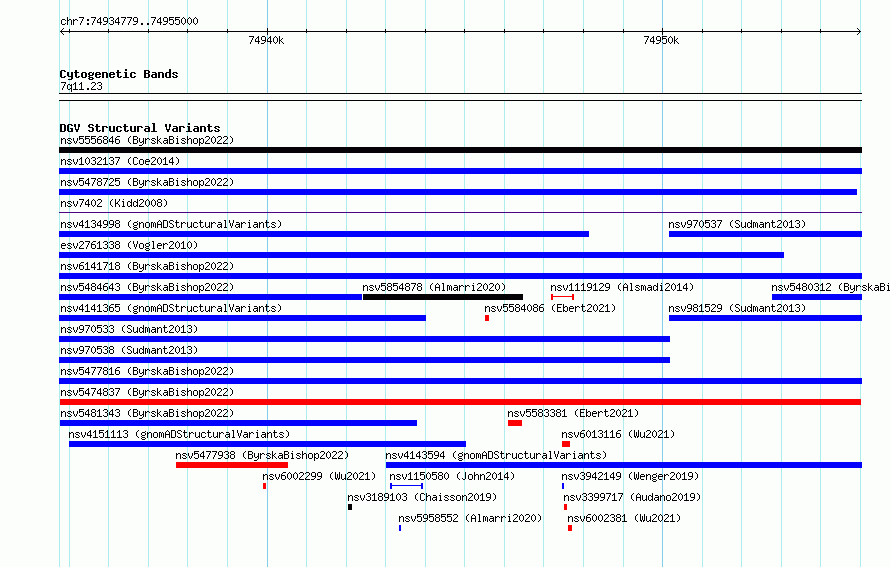This screenshot has height=567, width=890.
Task: Click the blue bar under esv2761338
Action: click(422, 255)
